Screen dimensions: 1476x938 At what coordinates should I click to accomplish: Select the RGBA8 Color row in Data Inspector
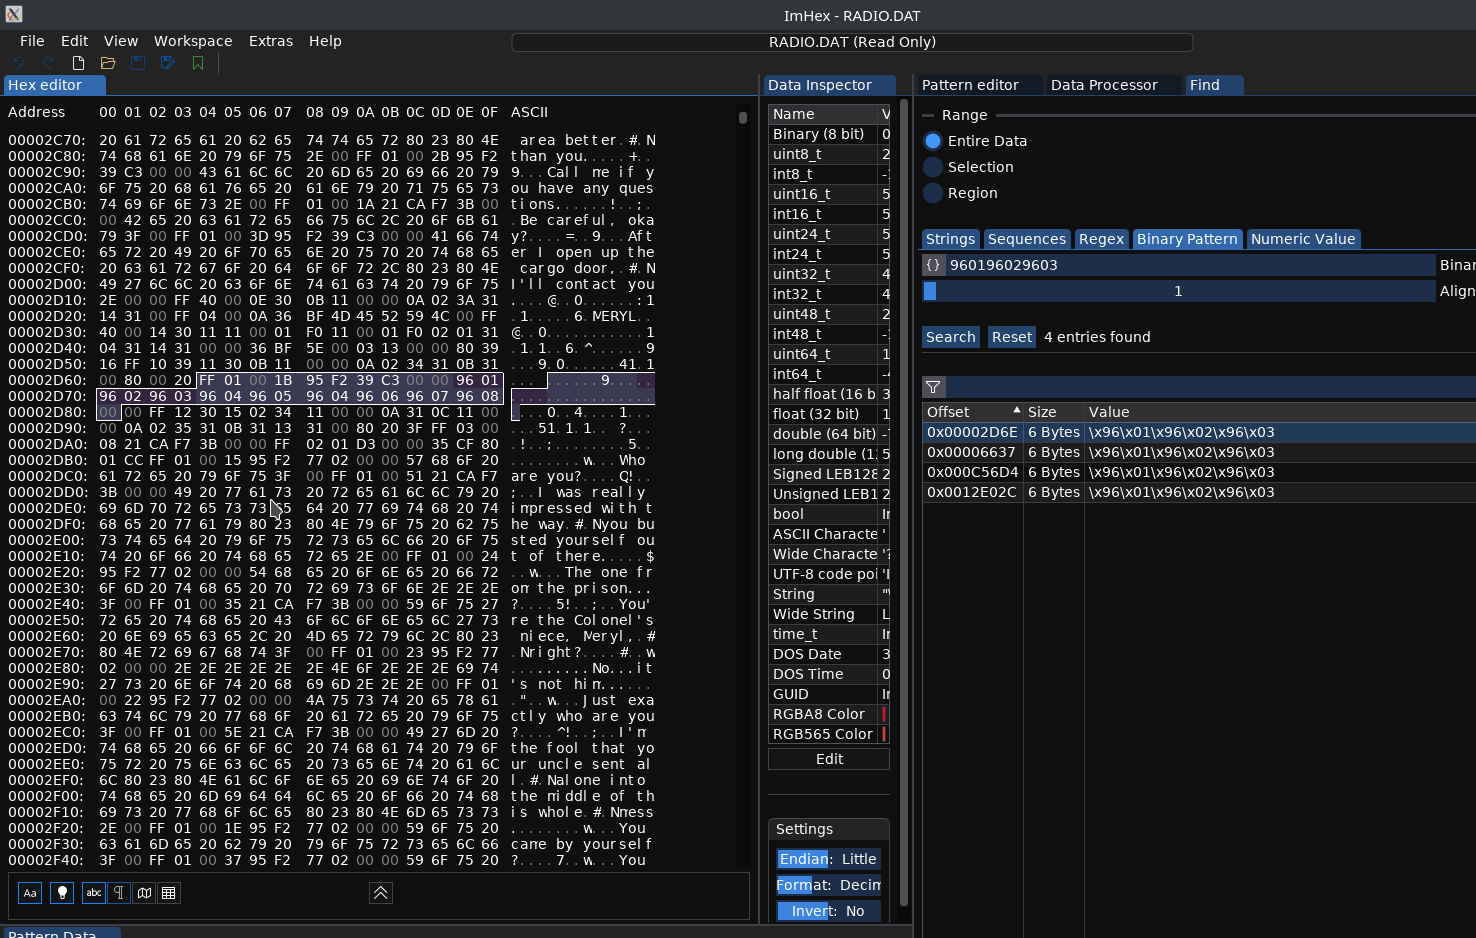coord(822,714)
